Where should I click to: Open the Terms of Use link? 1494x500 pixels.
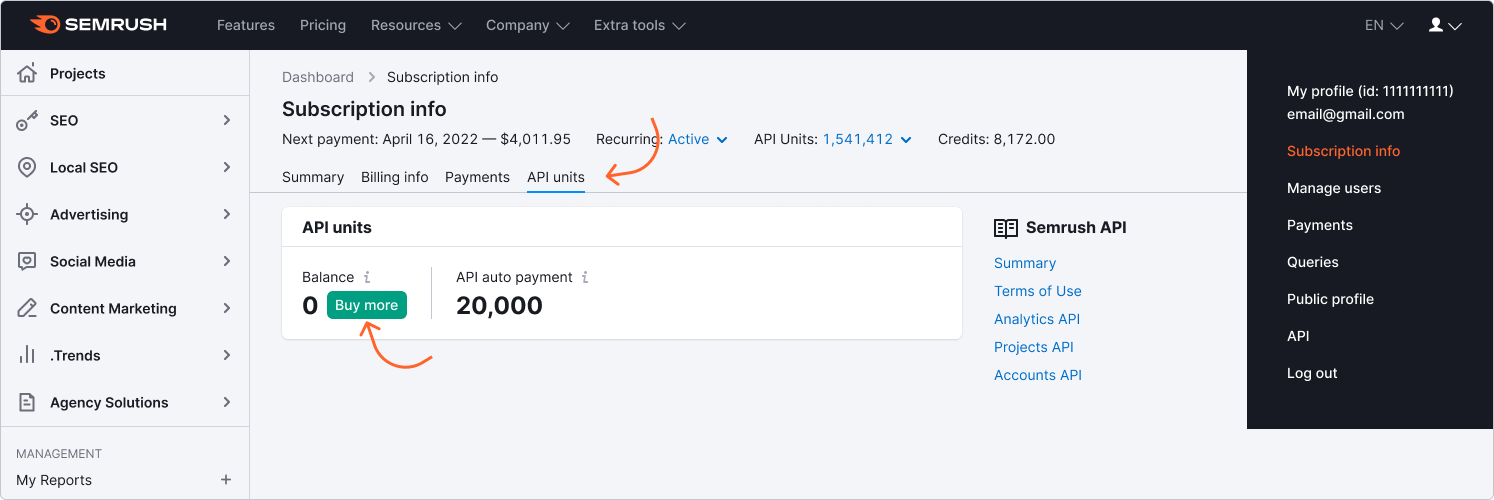tap(1038, 291)
